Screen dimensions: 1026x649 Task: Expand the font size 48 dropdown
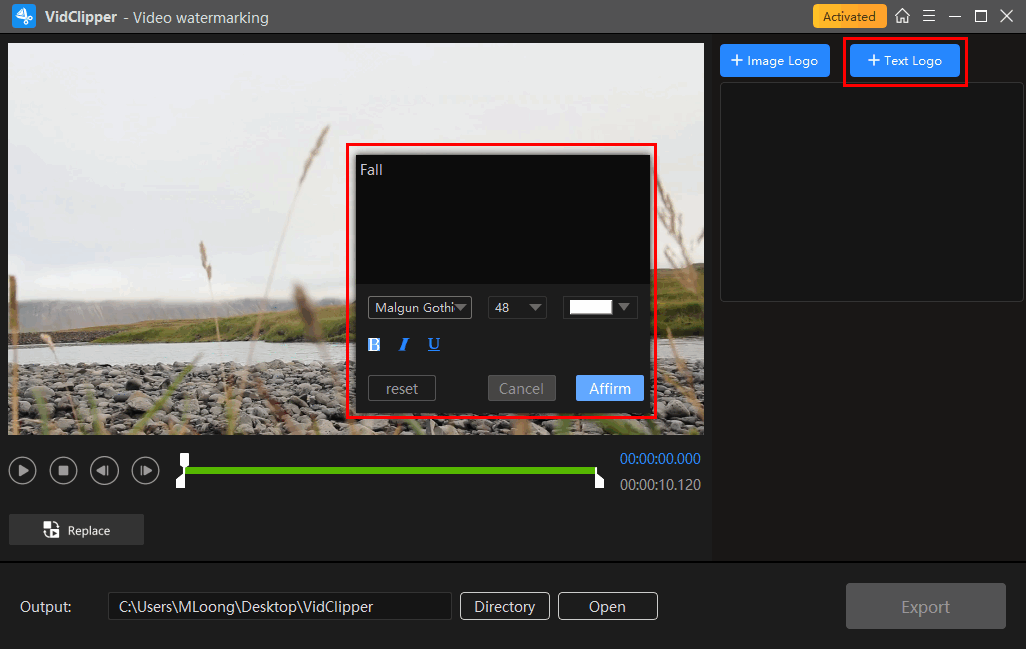(517, 308)
